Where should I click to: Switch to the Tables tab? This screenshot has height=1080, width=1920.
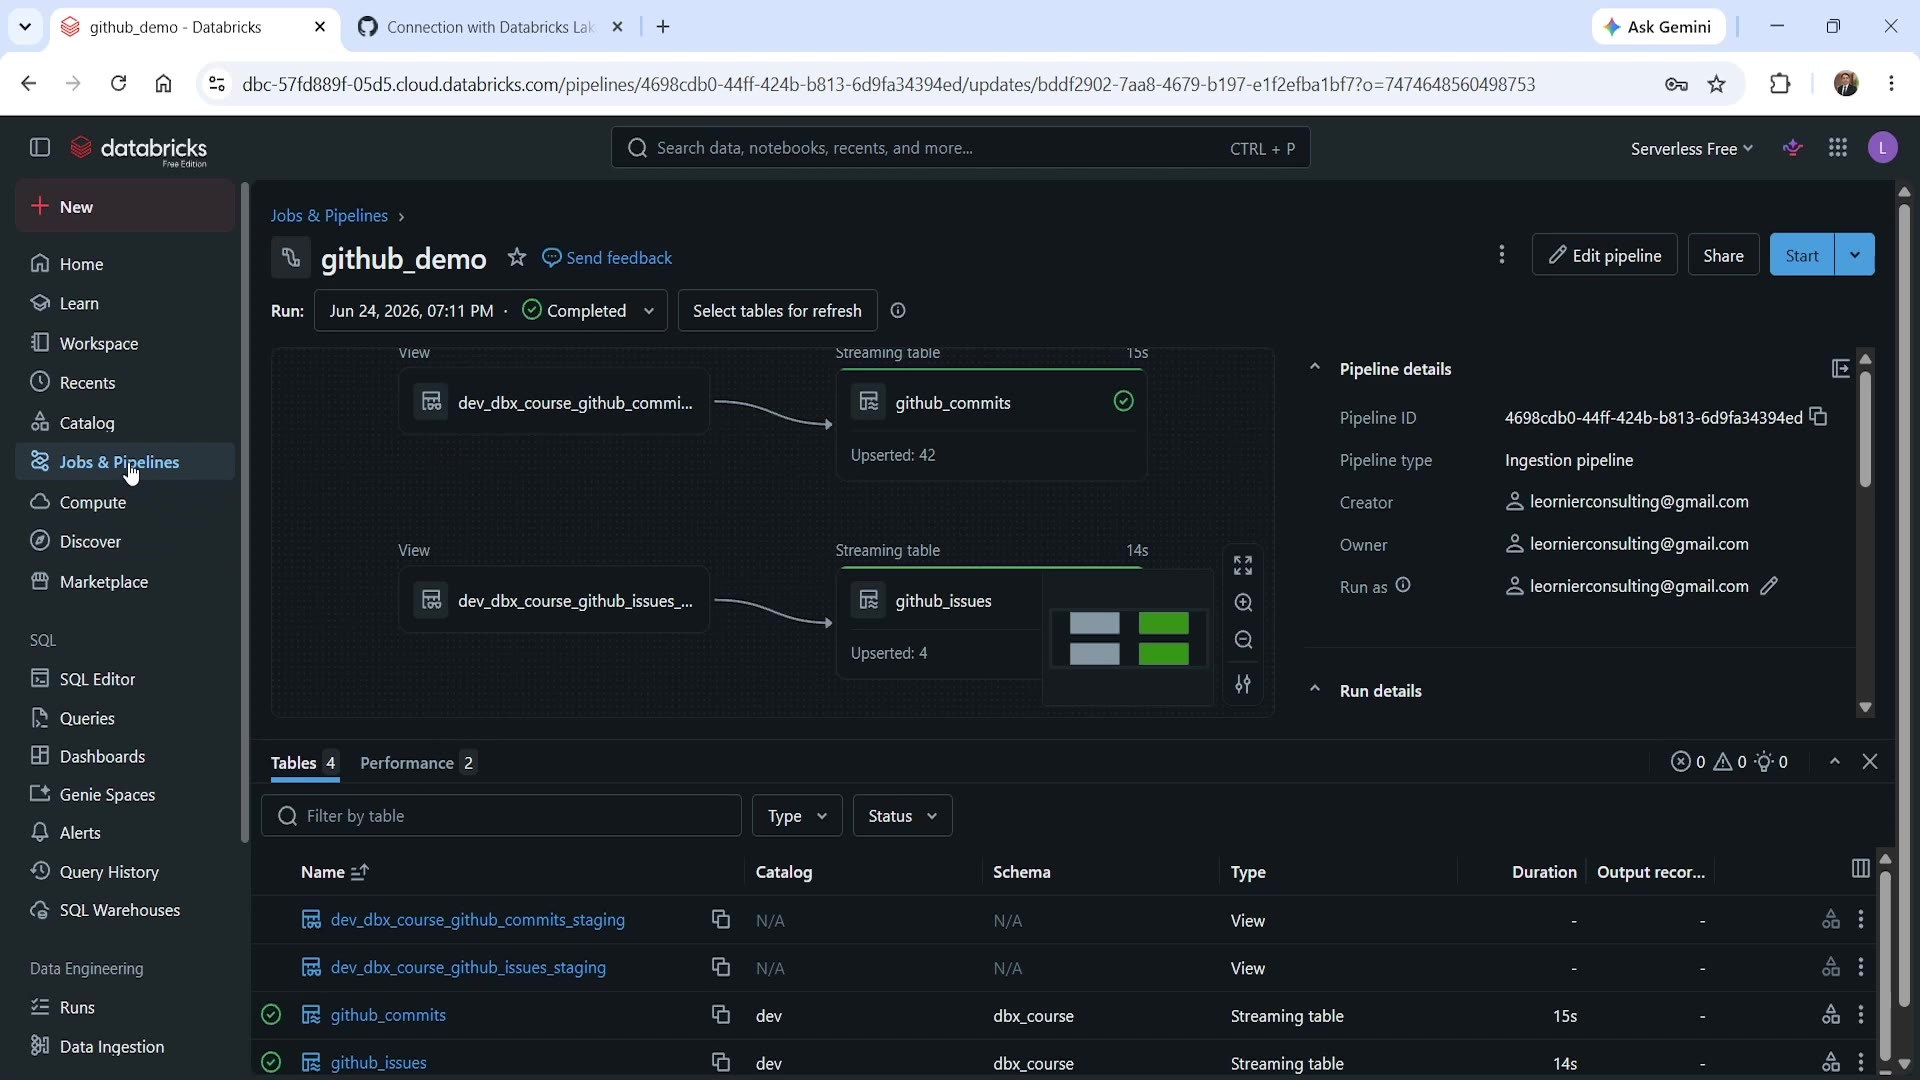(x=304, y=763)
